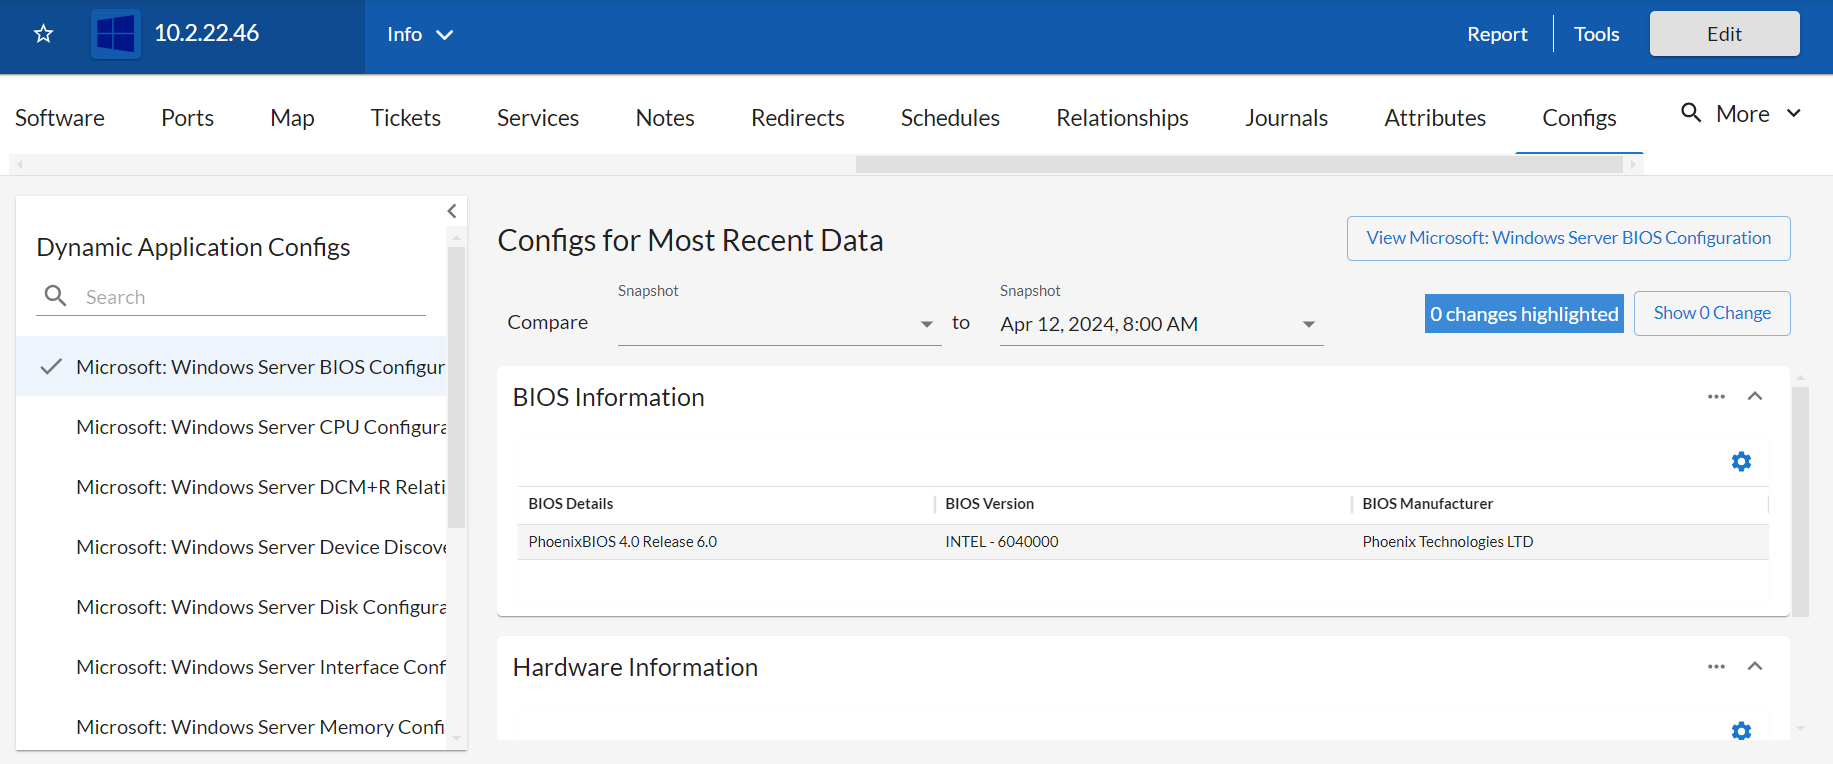Open Hardware Information ellipsis menu
Viewport: 1833px width, 764px height.
pos(1716,667)
